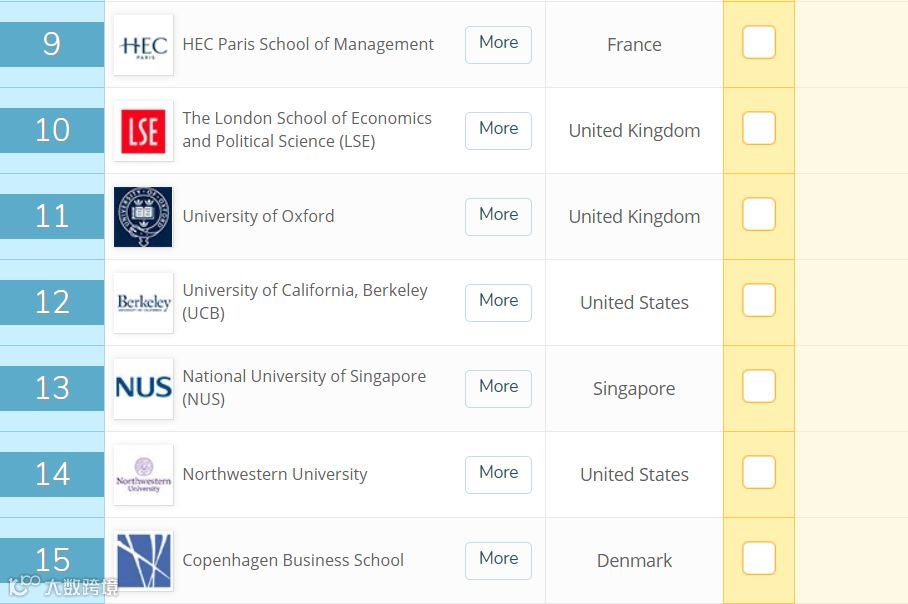Screen dimensions: 908x604
Task: Tick the compare checkbox for HEC Paris
Action: [759, 42]
